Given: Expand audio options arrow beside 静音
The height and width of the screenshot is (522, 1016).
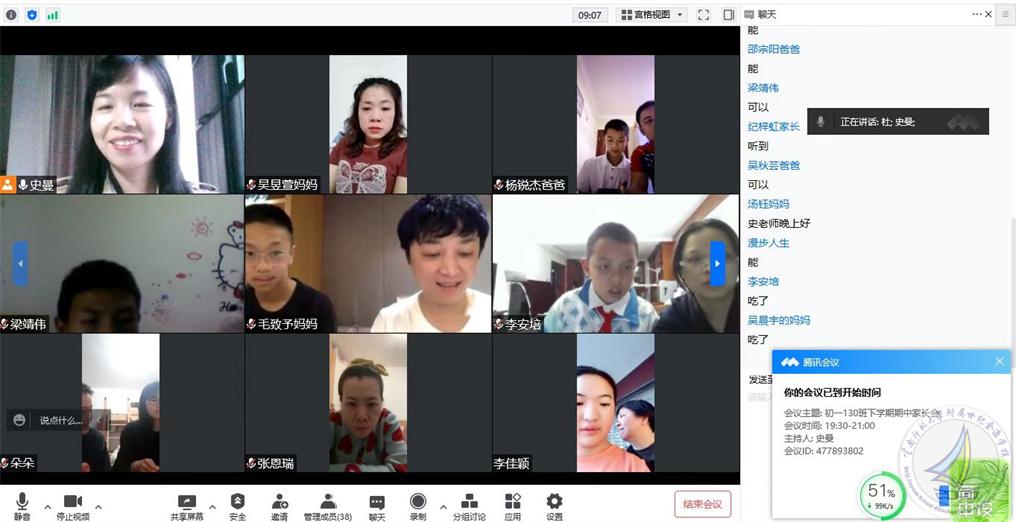Looking at the screenshot, I should point(47,506).
